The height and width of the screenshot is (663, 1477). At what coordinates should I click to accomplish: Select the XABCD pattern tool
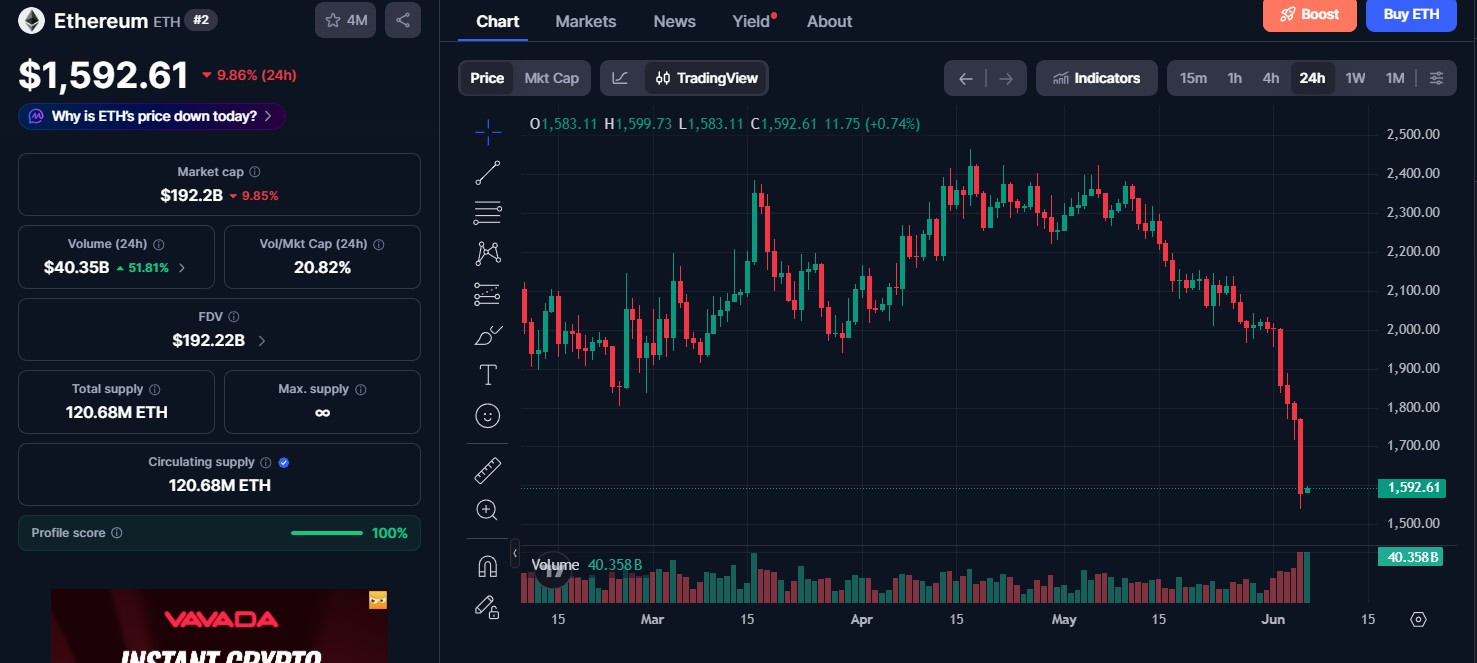tap(488, 253)
